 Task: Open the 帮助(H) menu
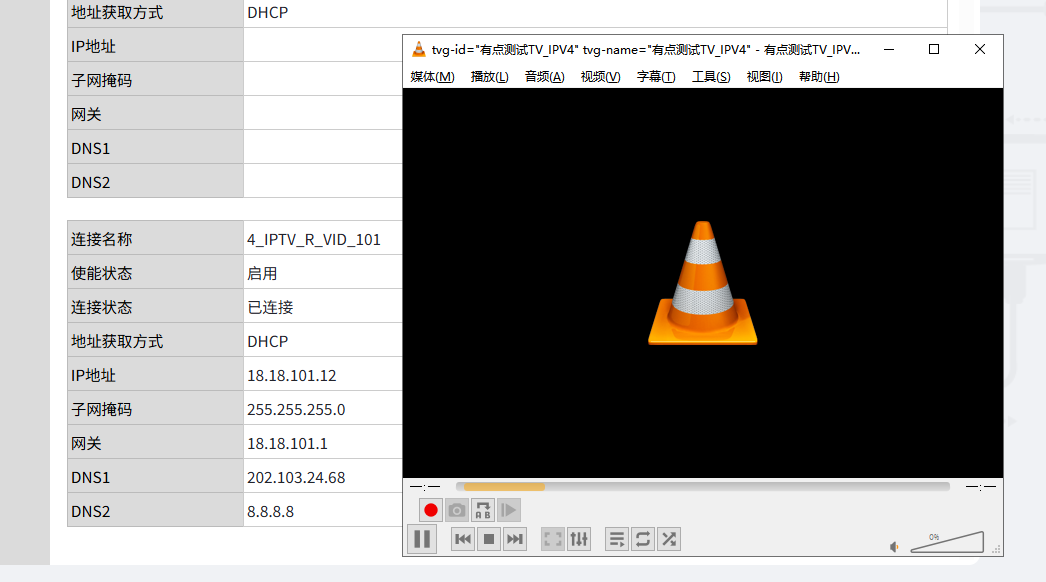(x=819, y=77)
